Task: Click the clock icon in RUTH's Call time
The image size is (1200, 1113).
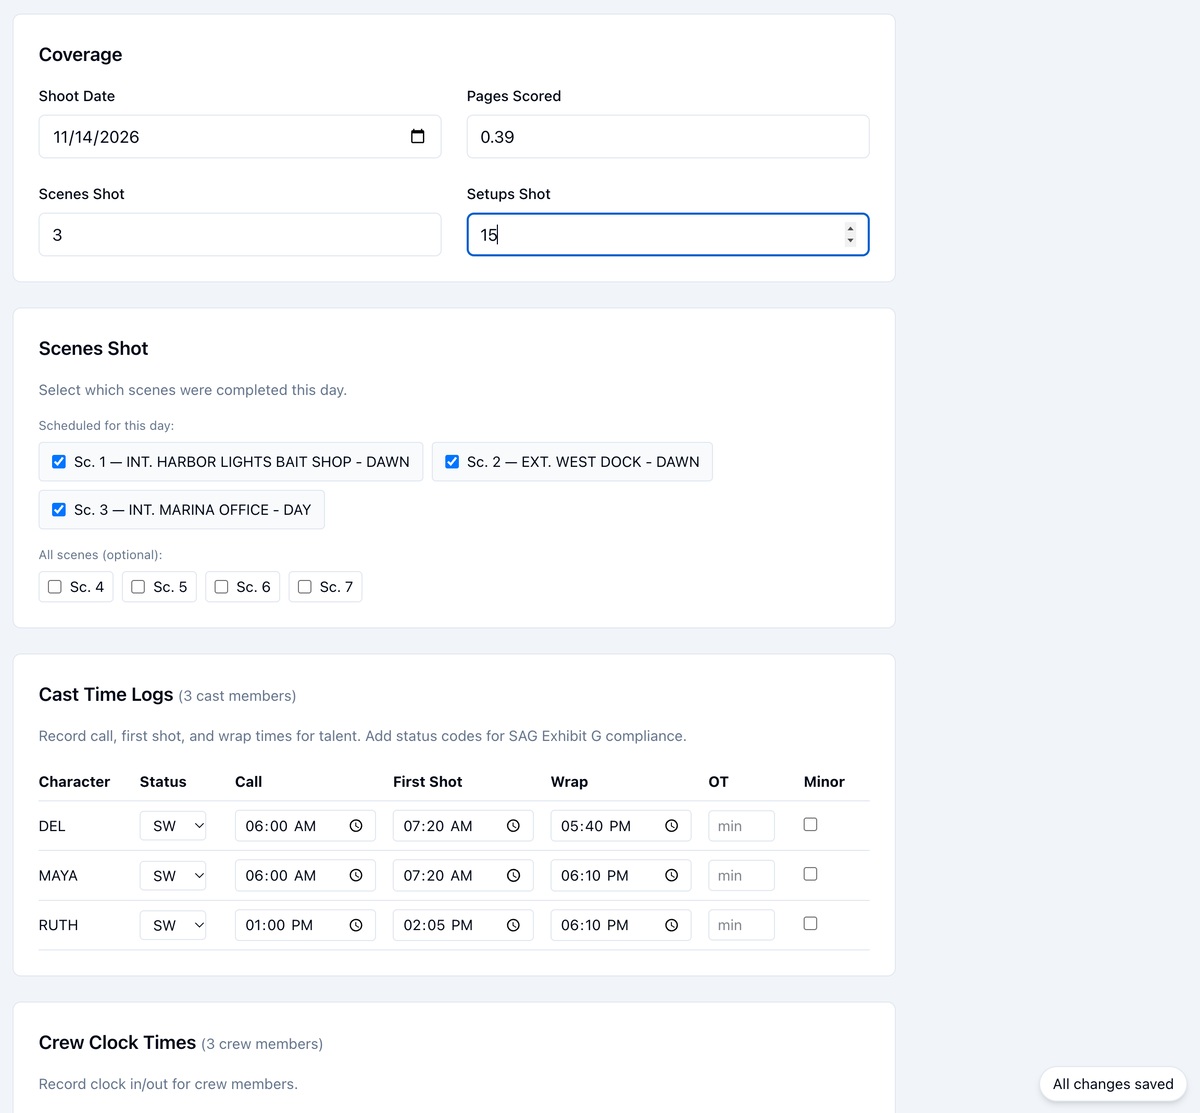Action: 356,926
